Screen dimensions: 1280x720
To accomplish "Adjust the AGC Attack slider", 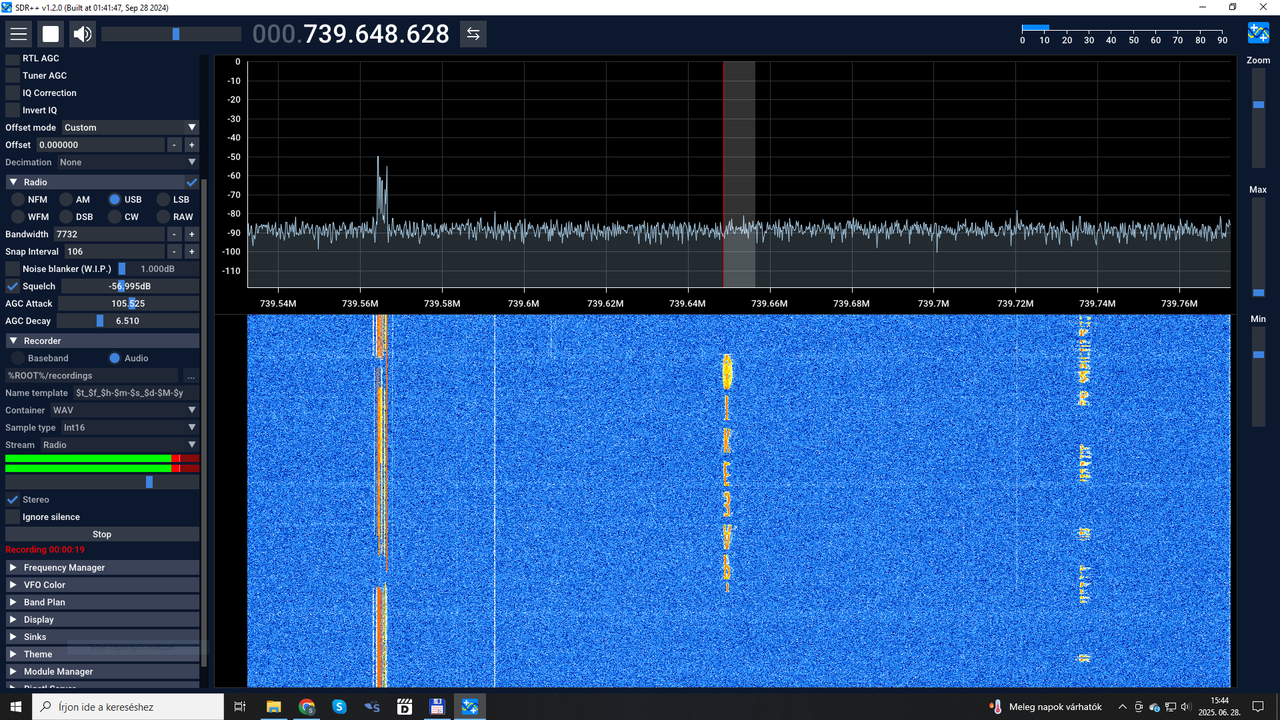I will 128,303.
